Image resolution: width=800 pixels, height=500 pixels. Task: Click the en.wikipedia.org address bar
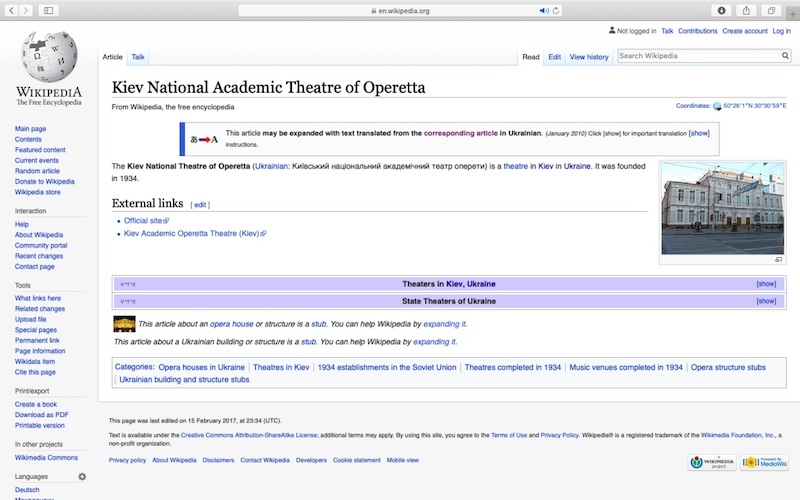tap(400, 10)
